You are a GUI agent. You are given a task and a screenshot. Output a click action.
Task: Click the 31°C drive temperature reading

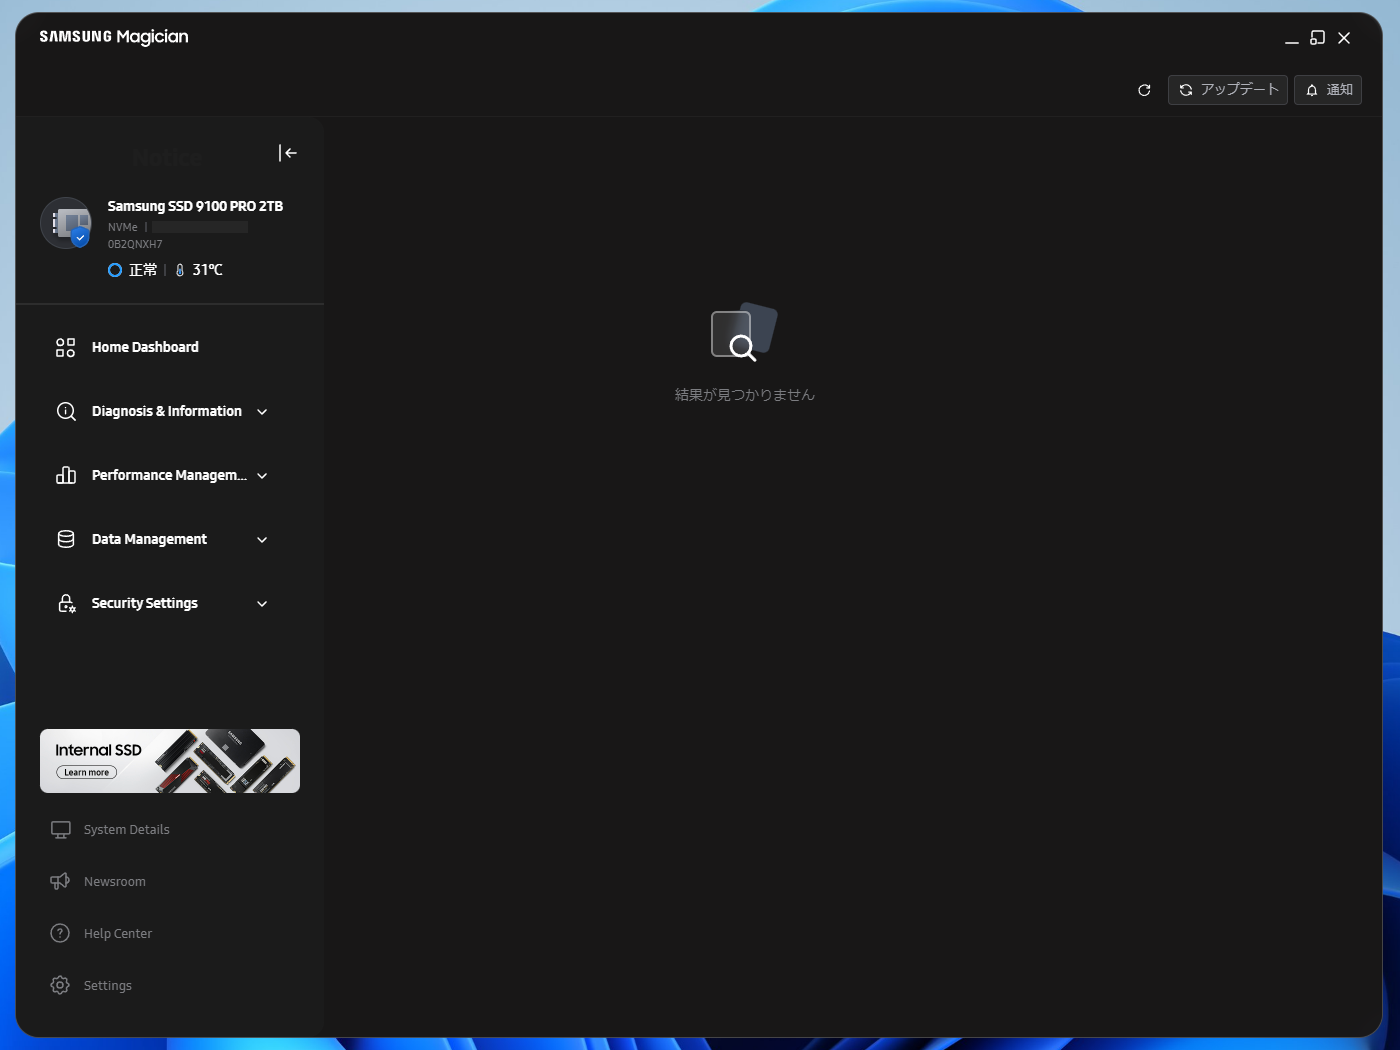[x=208, y=270]
